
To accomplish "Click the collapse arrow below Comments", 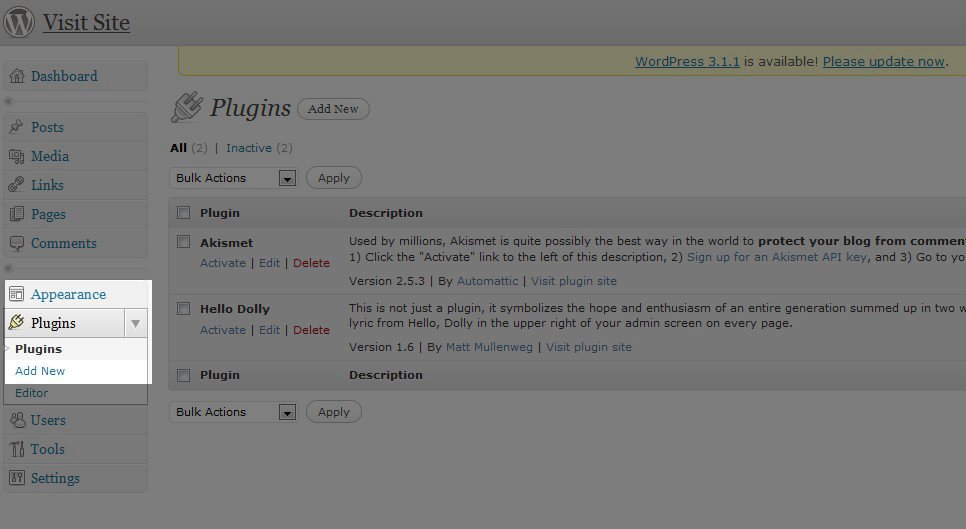I will (x=8, y=268).
